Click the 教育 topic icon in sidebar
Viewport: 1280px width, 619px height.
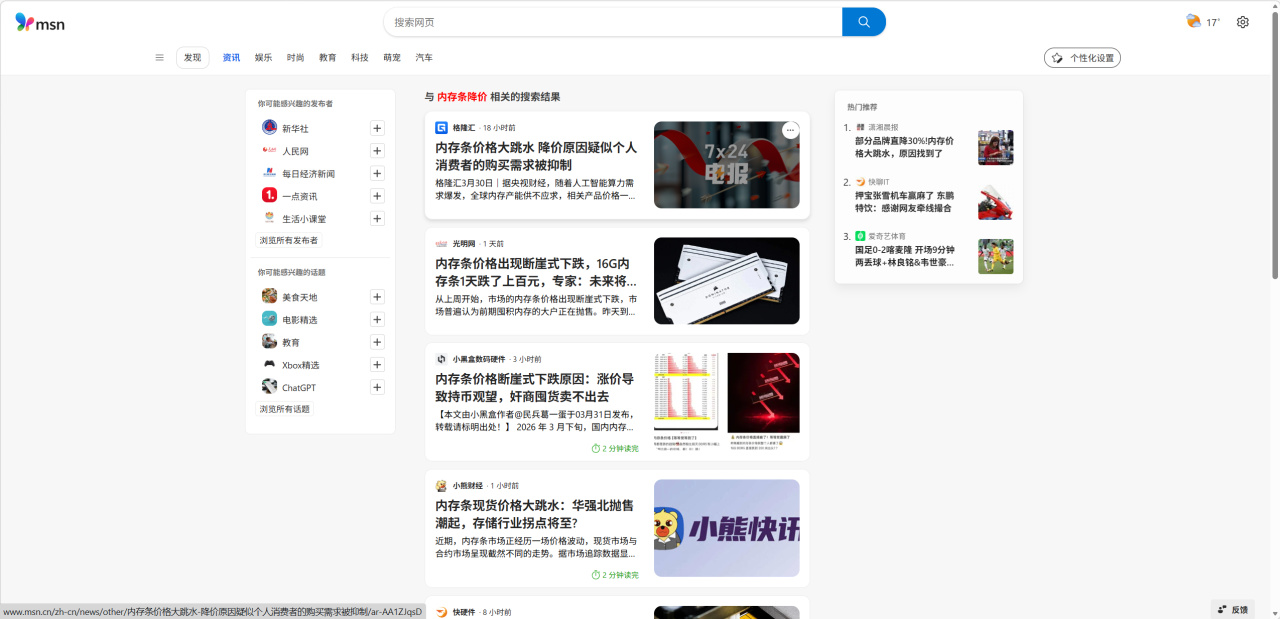[x=270, y=342]
